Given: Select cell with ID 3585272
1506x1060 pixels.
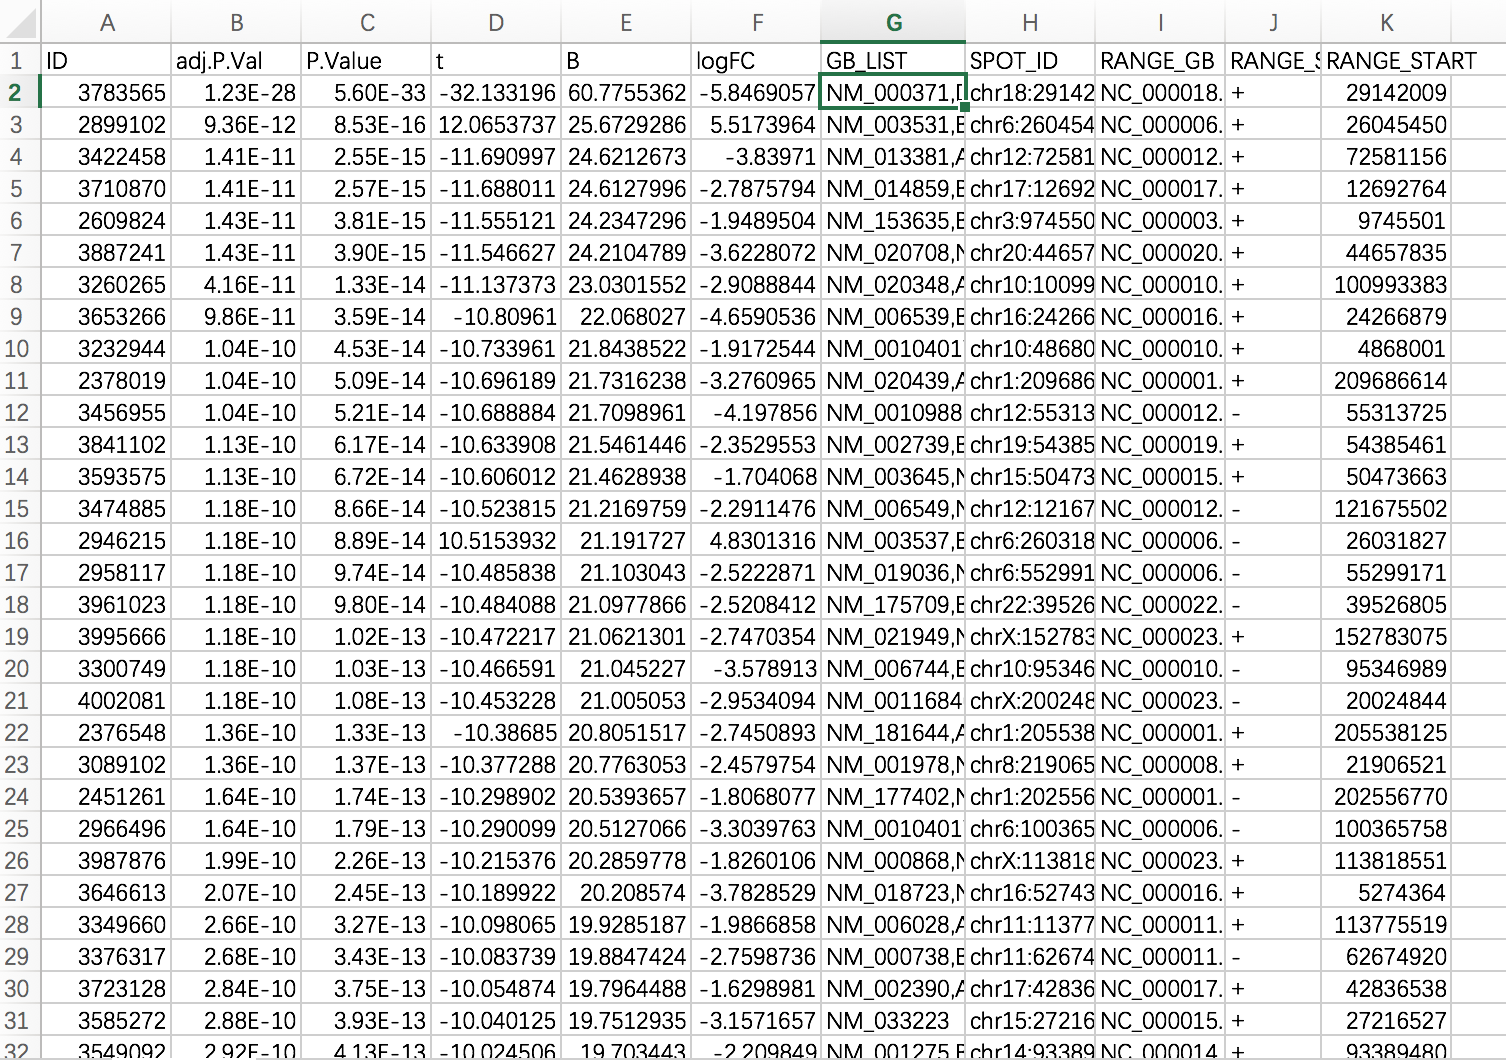Looking at the screenshot, I should click(x=106, y=1020).
